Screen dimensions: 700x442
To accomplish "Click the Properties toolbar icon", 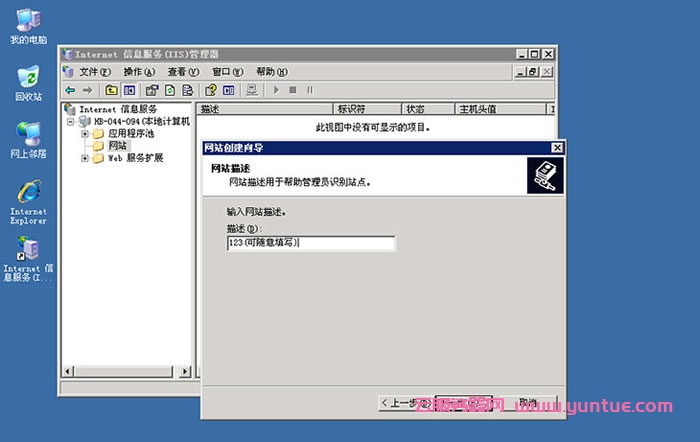I will (150, 90).
